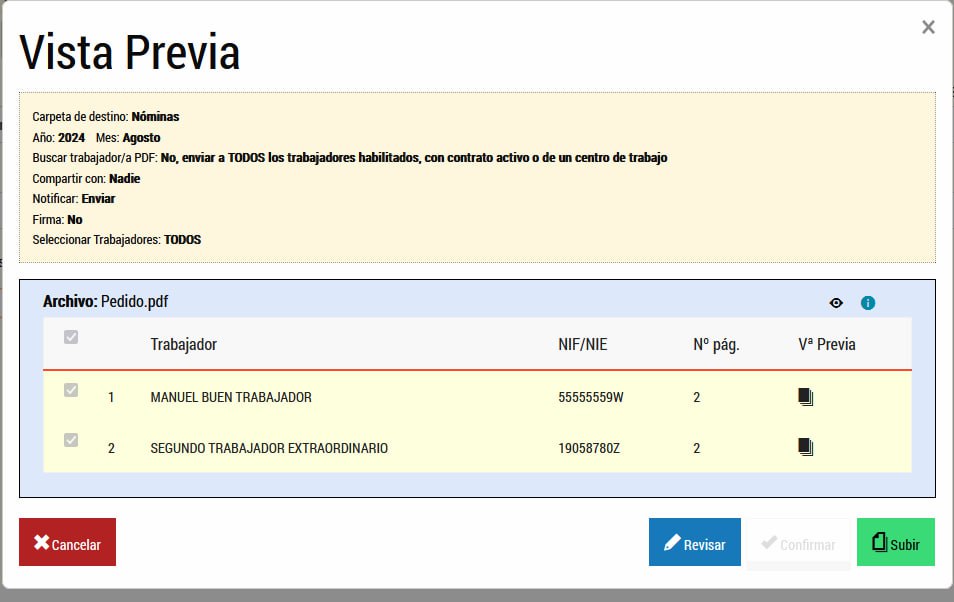Click the Trabajador column header
This screenshot has height=602, width=954.
pyautogui.click(x=184, y=345)
